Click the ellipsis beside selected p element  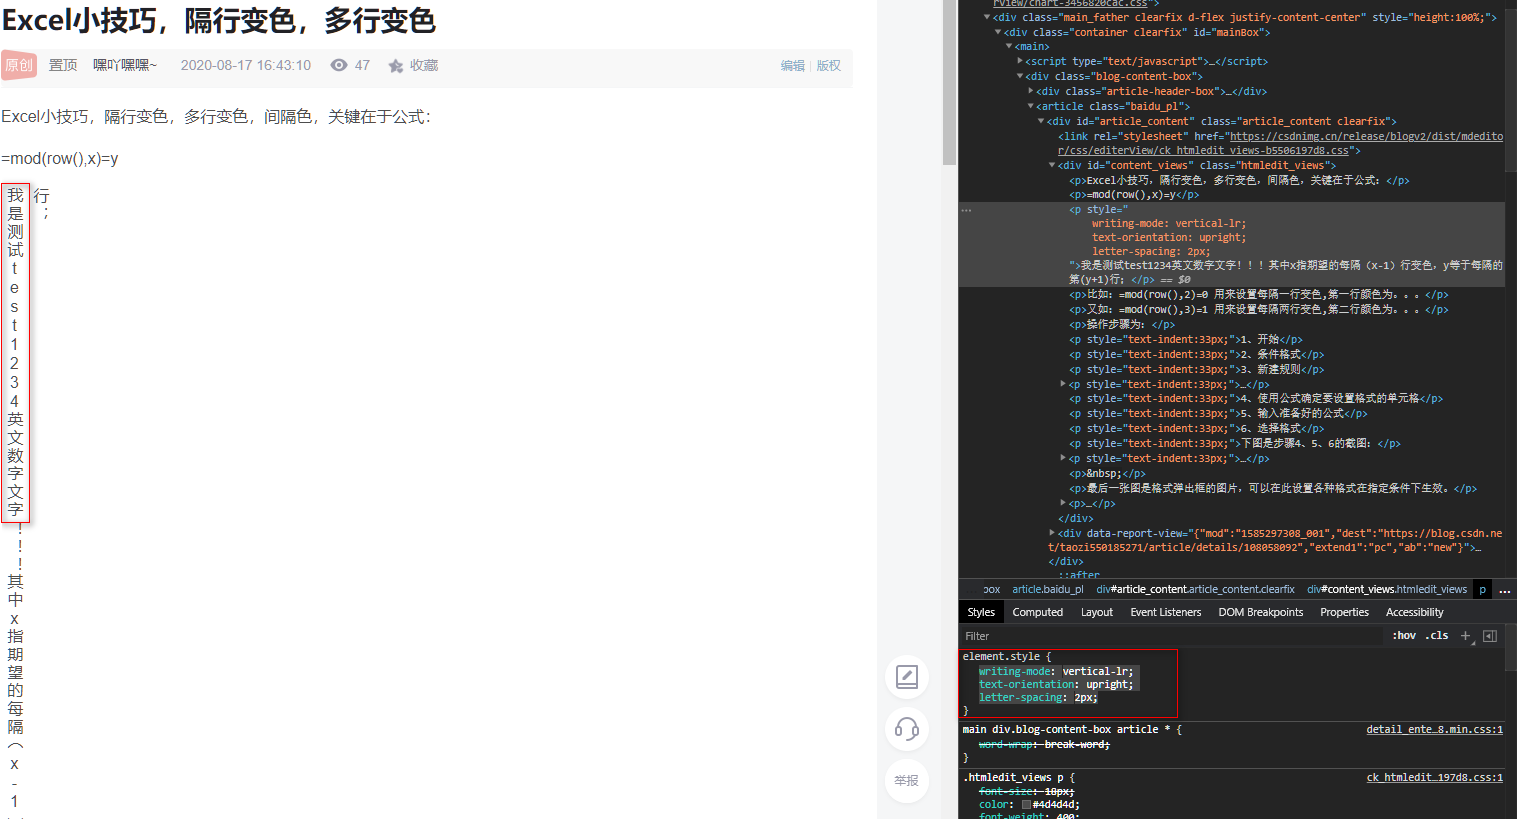click(966, 210)
